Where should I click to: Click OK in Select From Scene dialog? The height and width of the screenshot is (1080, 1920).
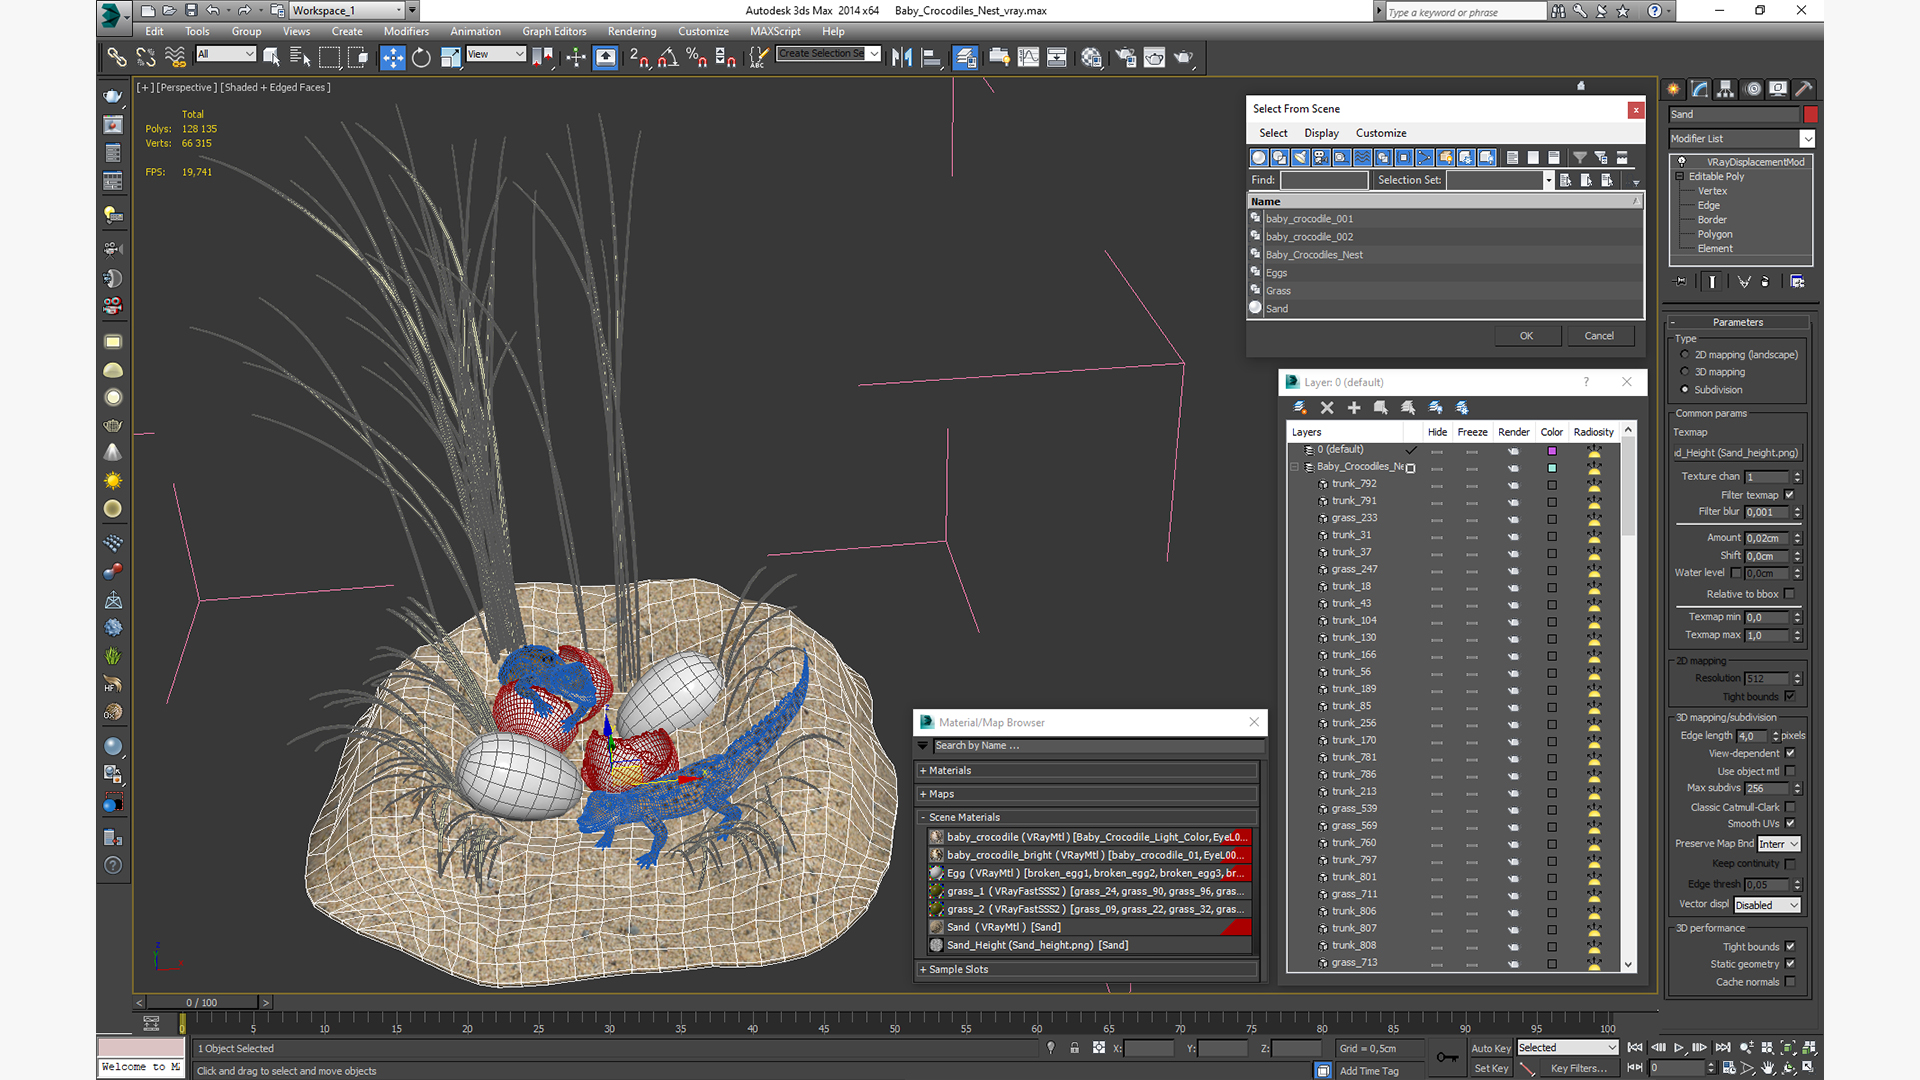(x=1526, y=336)
